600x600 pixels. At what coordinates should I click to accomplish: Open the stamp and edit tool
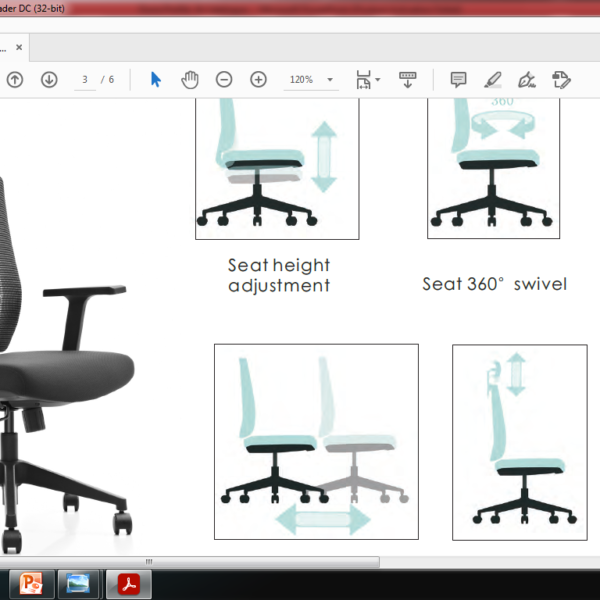[x=561, y=80]
